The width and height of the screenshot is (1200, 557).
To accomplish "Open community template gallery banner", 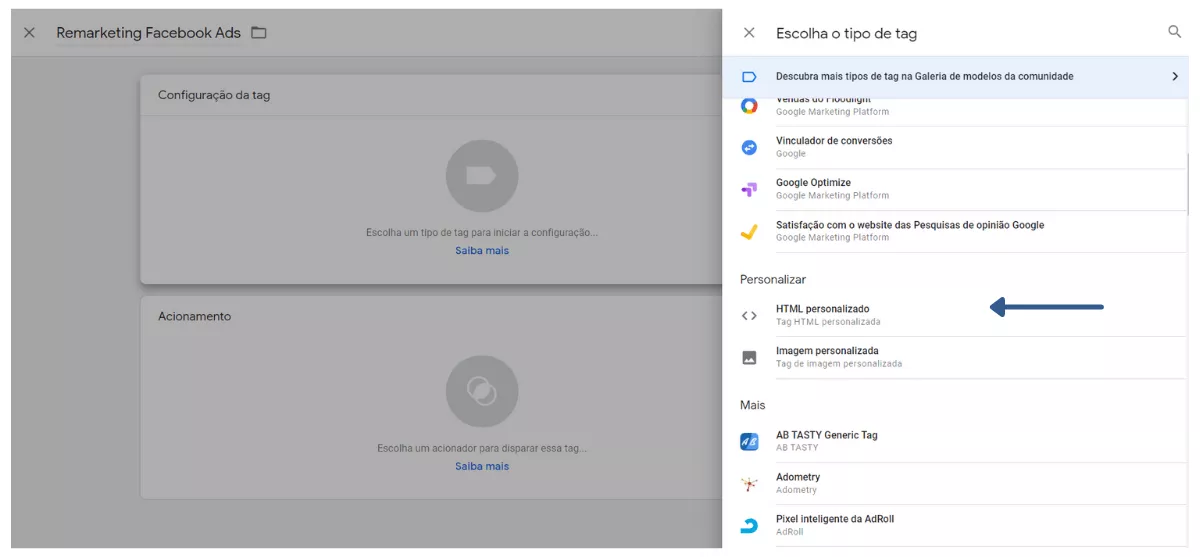I will pos(955,76).
